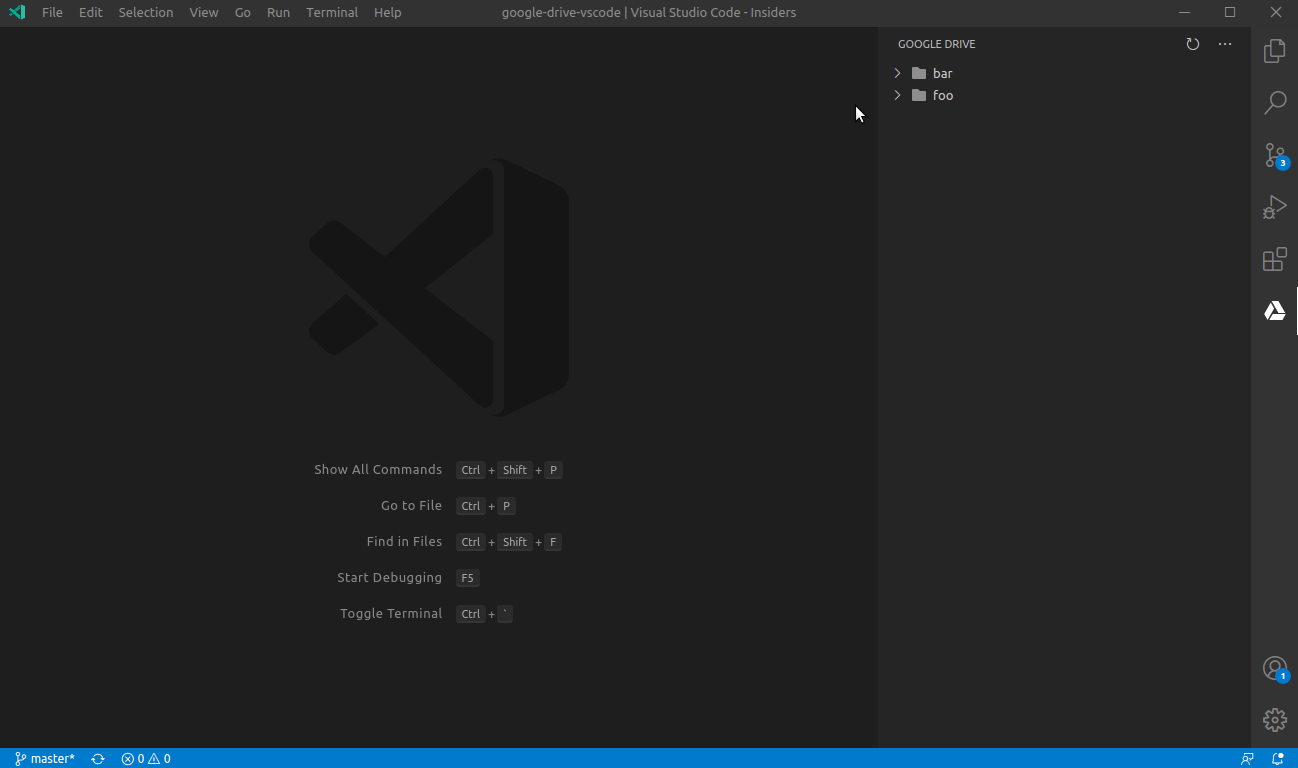1298x768 pixels.
Task: Open the Explorer view in activity bar
Action: click(1274, 51)
